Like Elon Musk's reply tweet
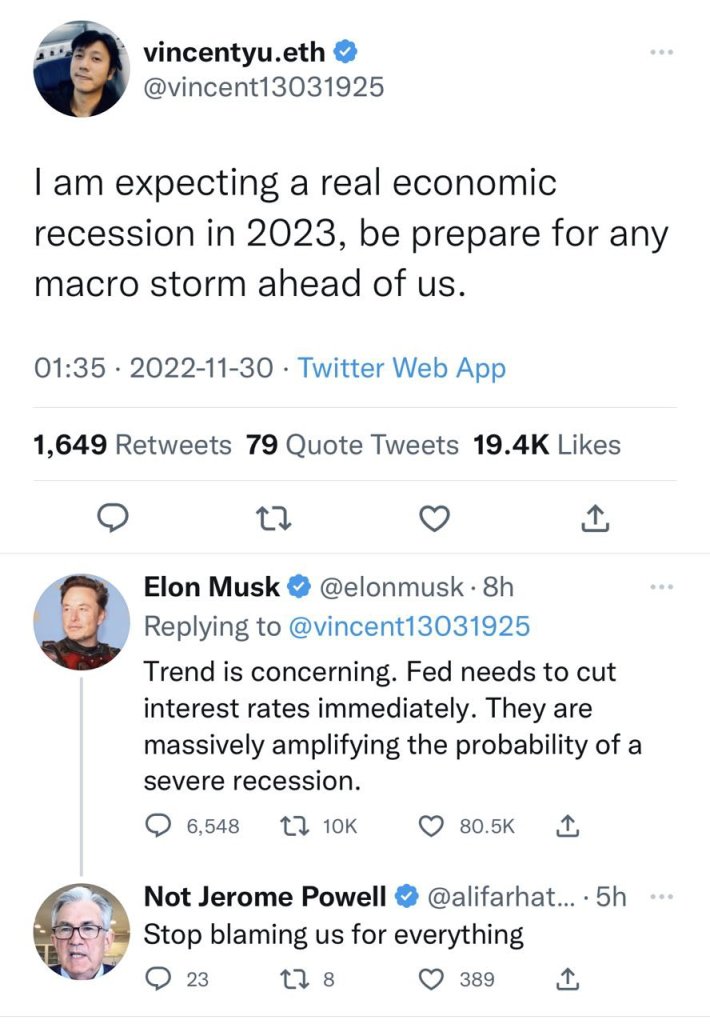 432,826
